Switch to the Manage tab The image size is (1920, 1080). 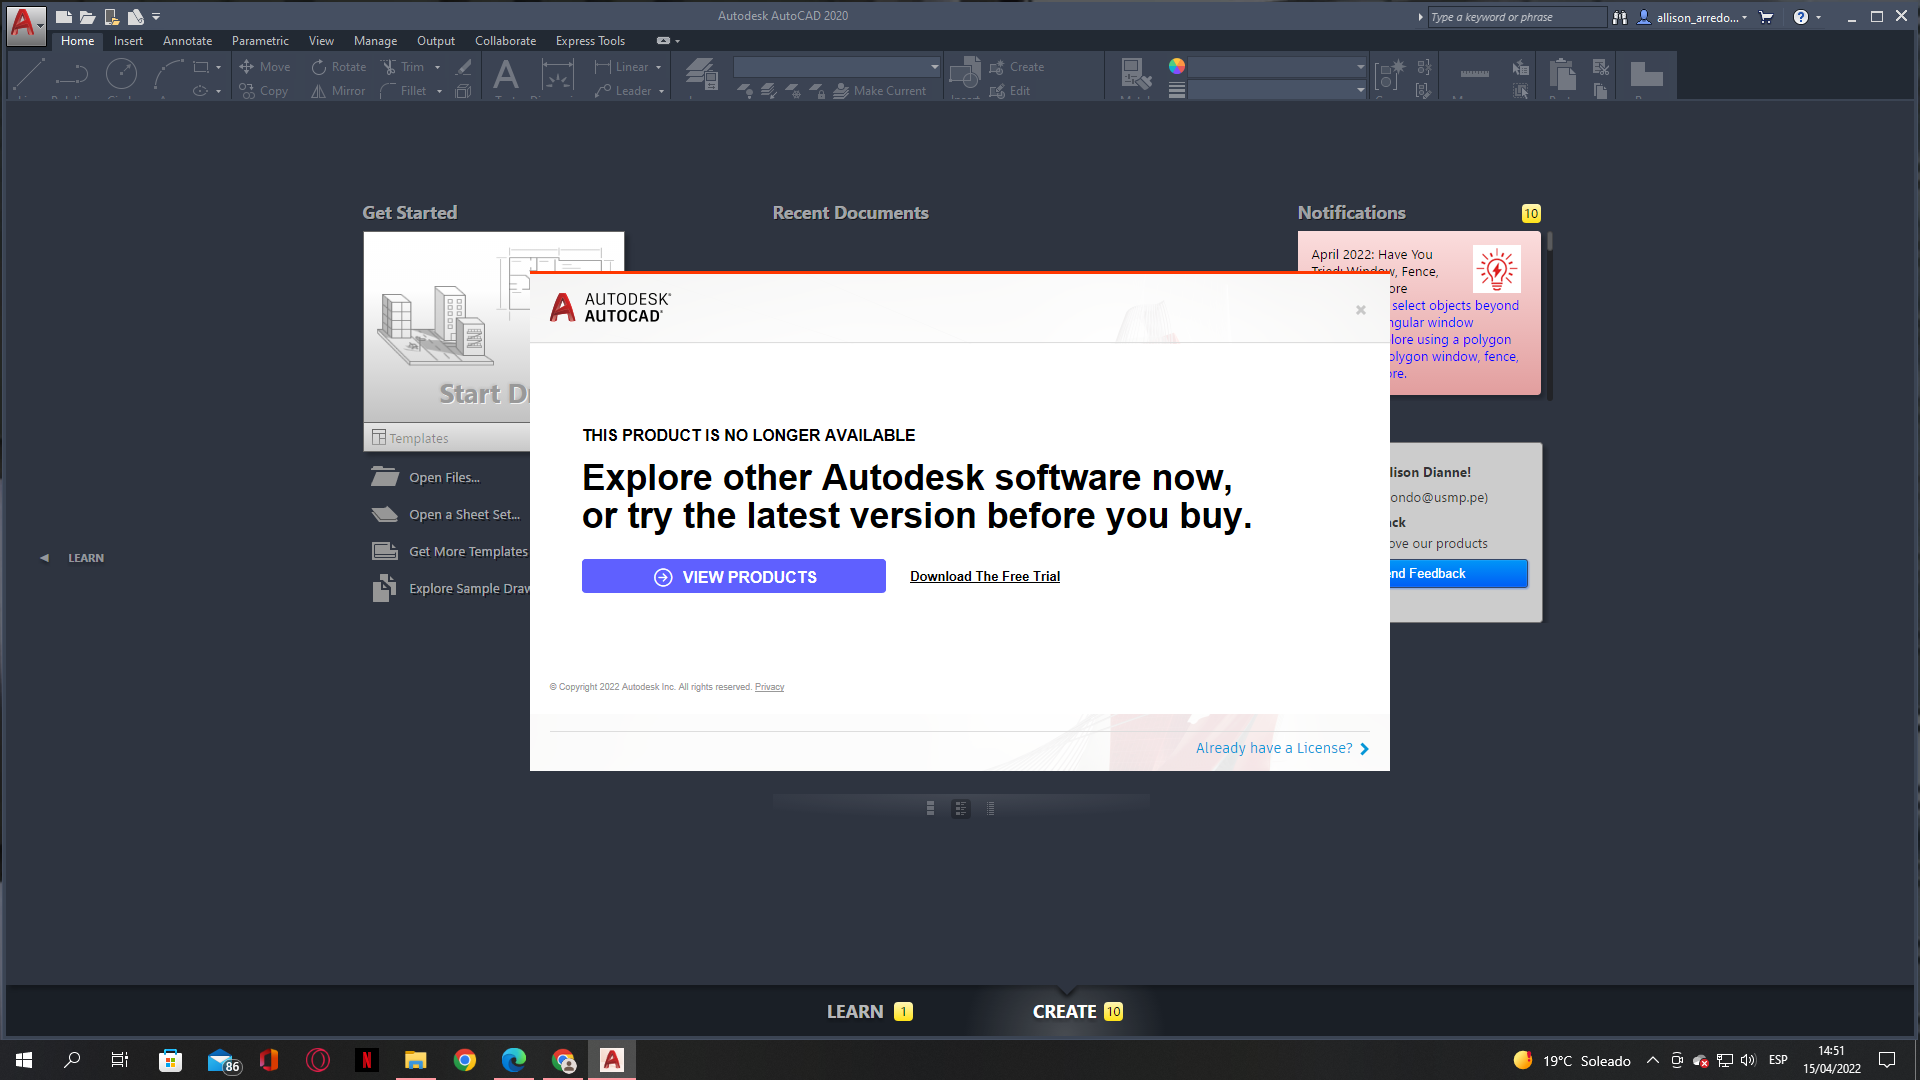375,41
